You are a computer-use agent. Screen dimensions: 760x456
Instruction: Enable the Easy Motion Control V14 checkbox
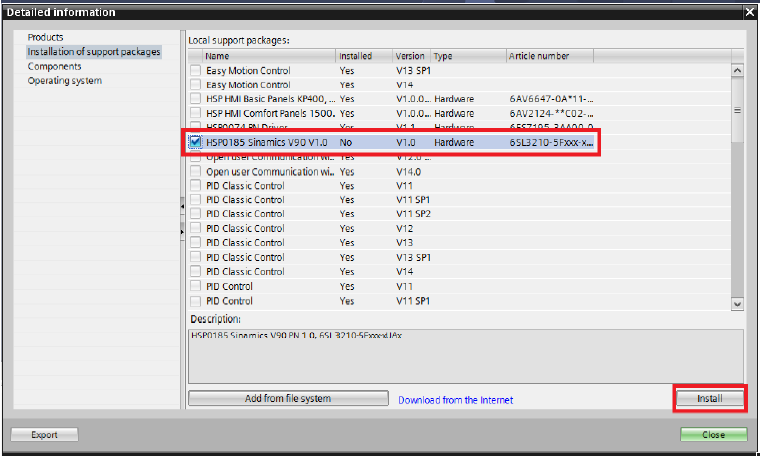click(196, 86)
